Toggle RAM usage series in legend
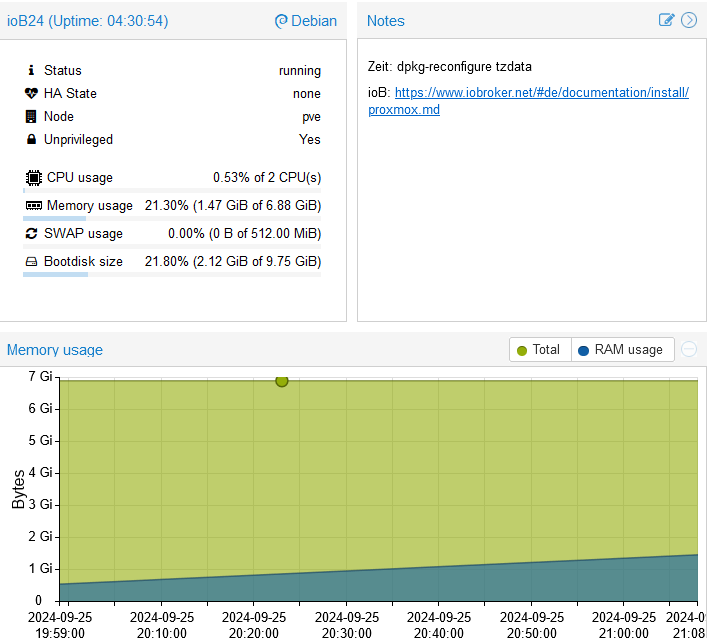The height and width of the screenshot is (638, 714). pyautogui.click(x=622, y=350)
